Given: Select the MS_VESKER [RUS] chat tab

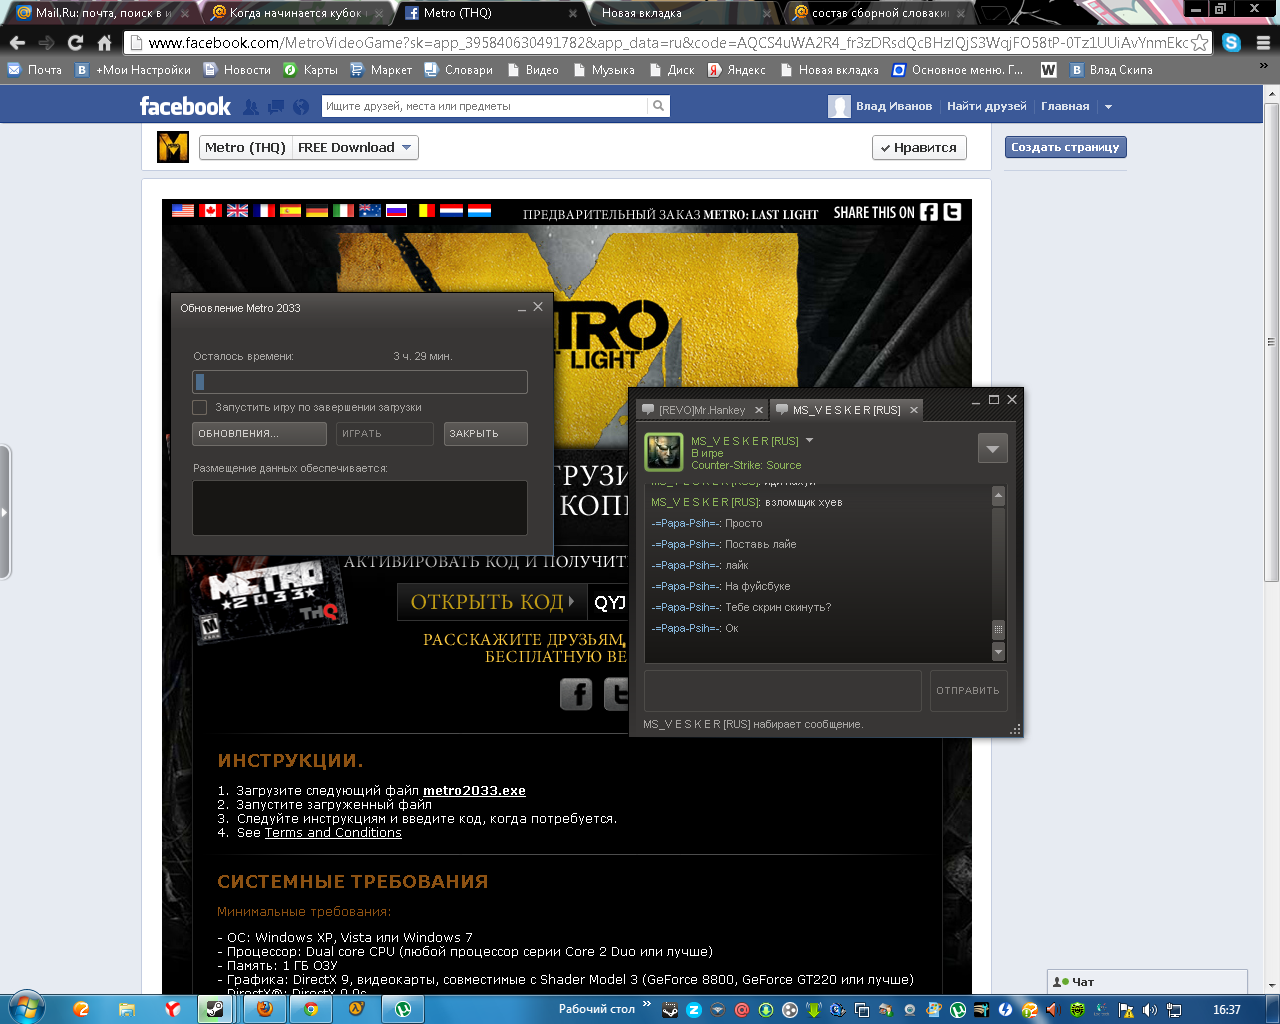Looking at the screenshot, I should click(847, 410).
